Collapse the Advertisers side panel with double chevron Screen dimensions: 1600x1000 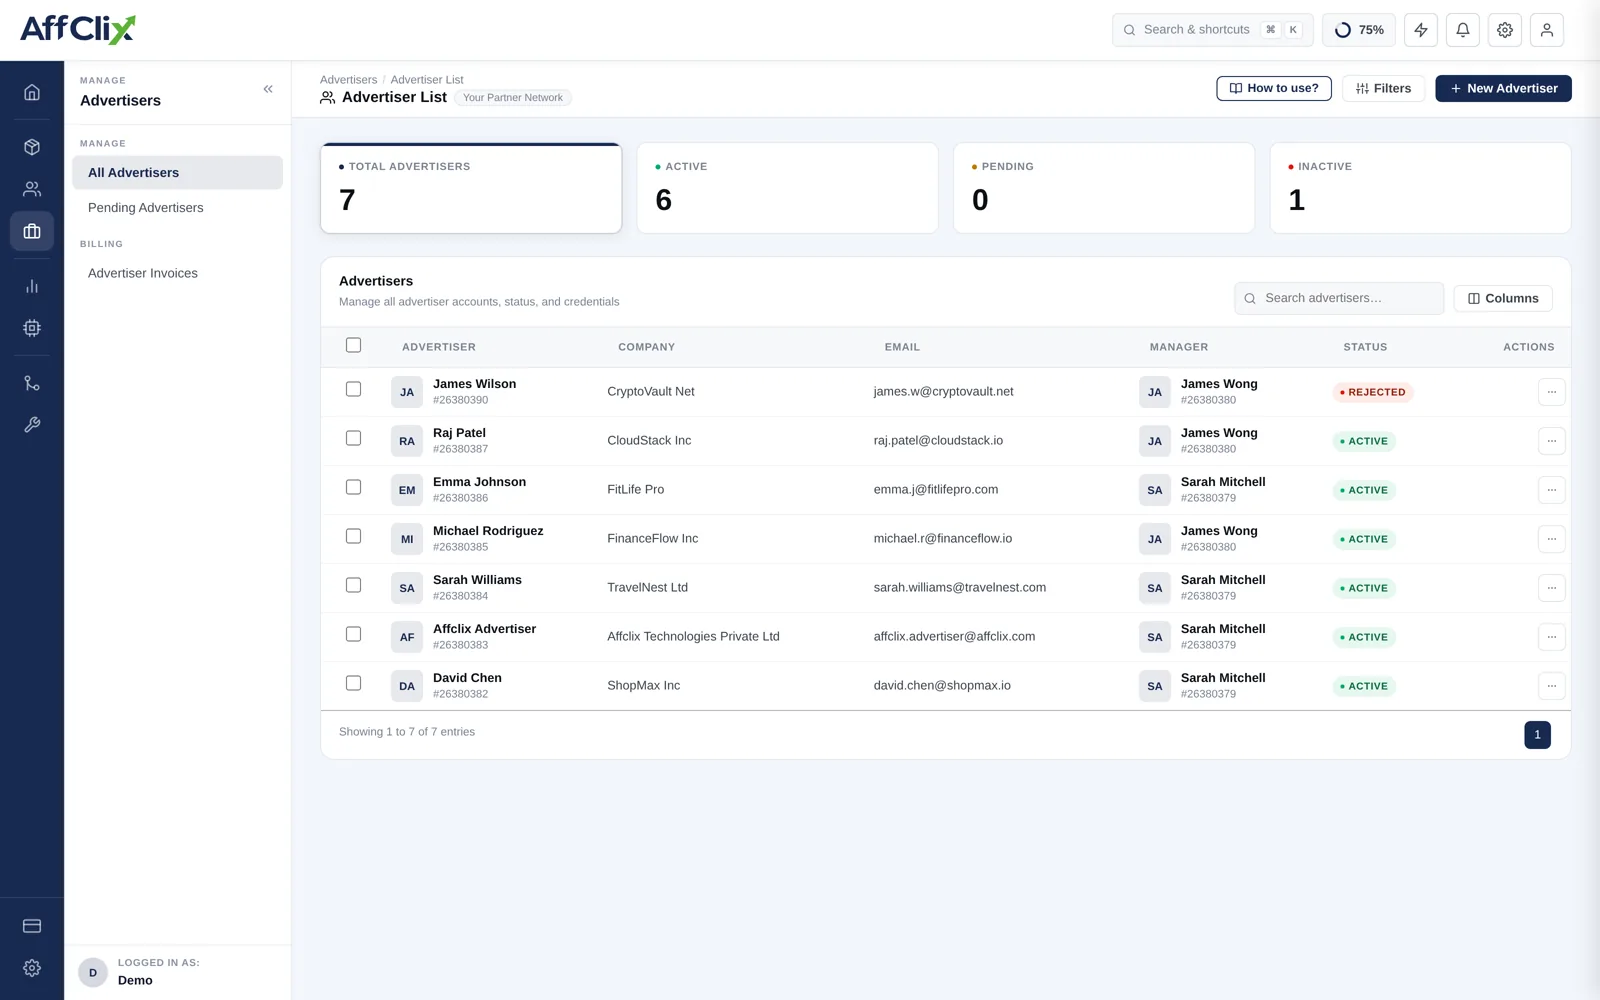tap(268, 89)
